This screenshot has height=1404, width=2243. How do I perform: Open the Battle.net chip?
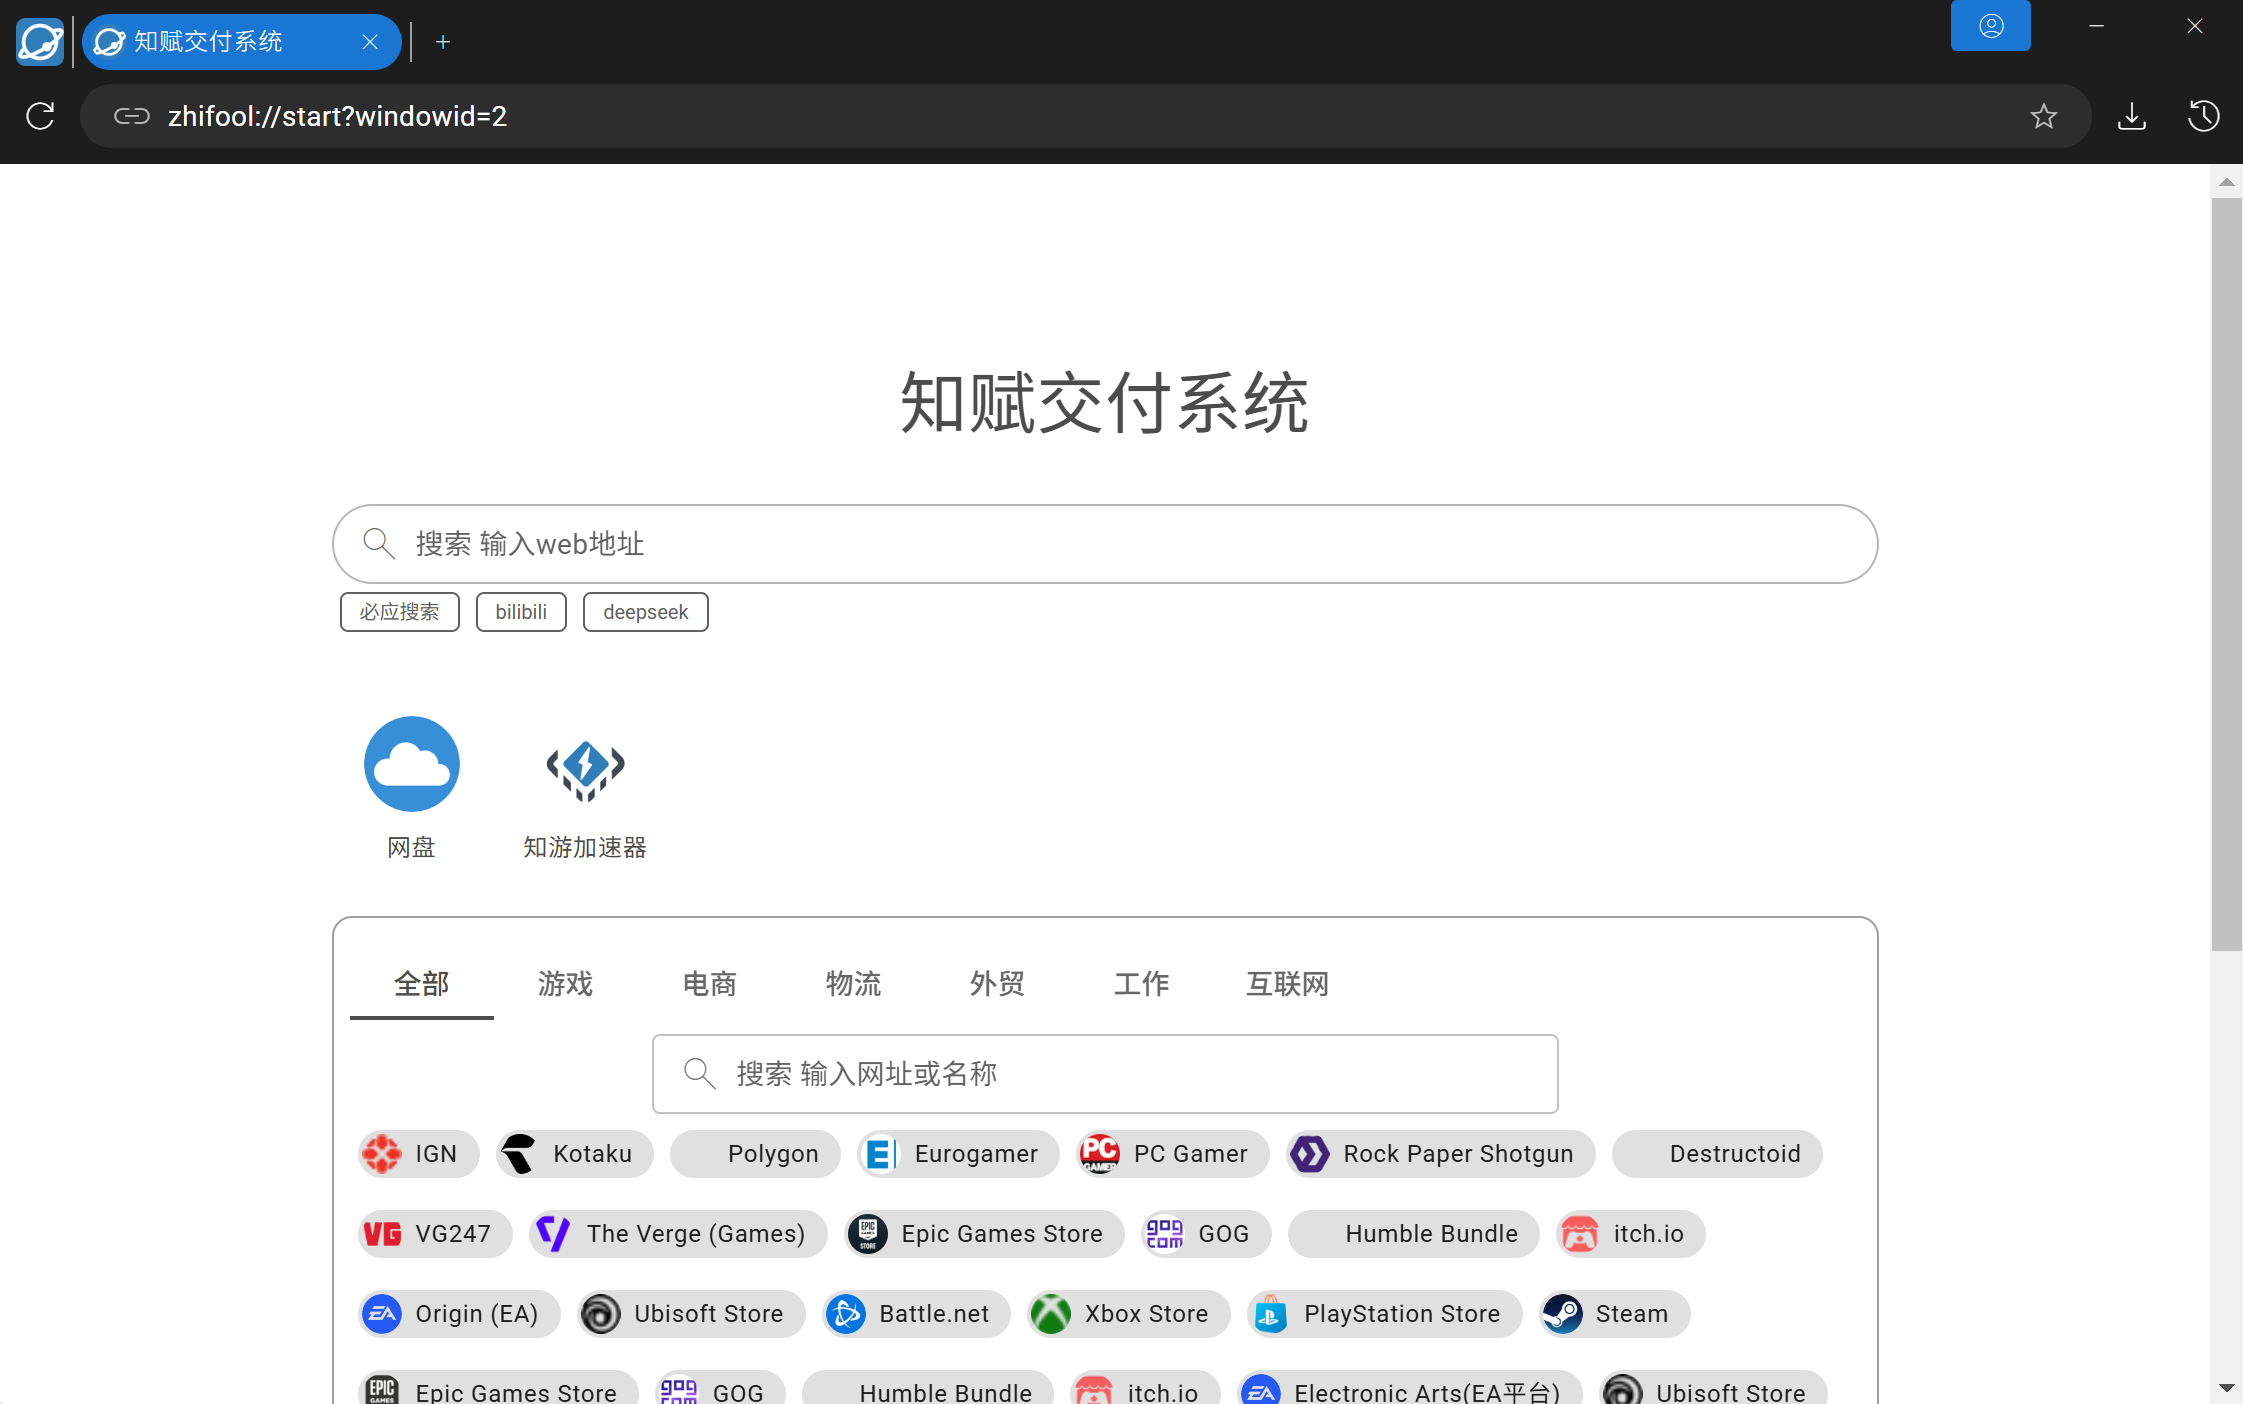[x=916, y=1313]
